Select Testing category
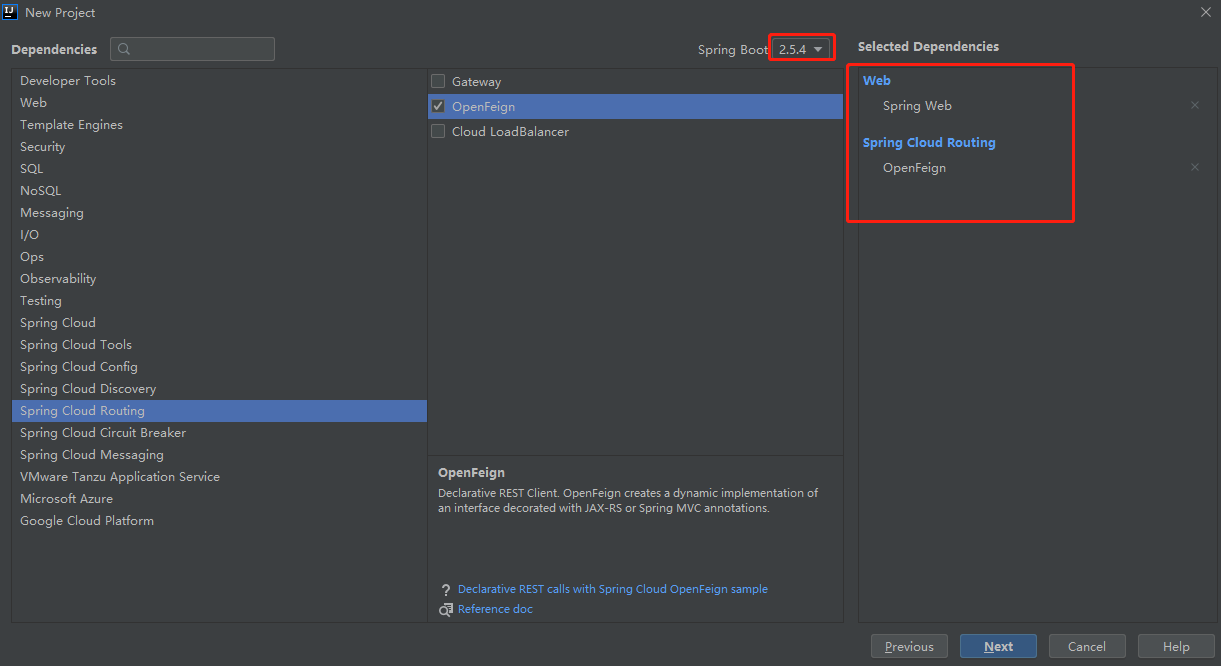1221x666 pixels. click(x=219, y=301)
